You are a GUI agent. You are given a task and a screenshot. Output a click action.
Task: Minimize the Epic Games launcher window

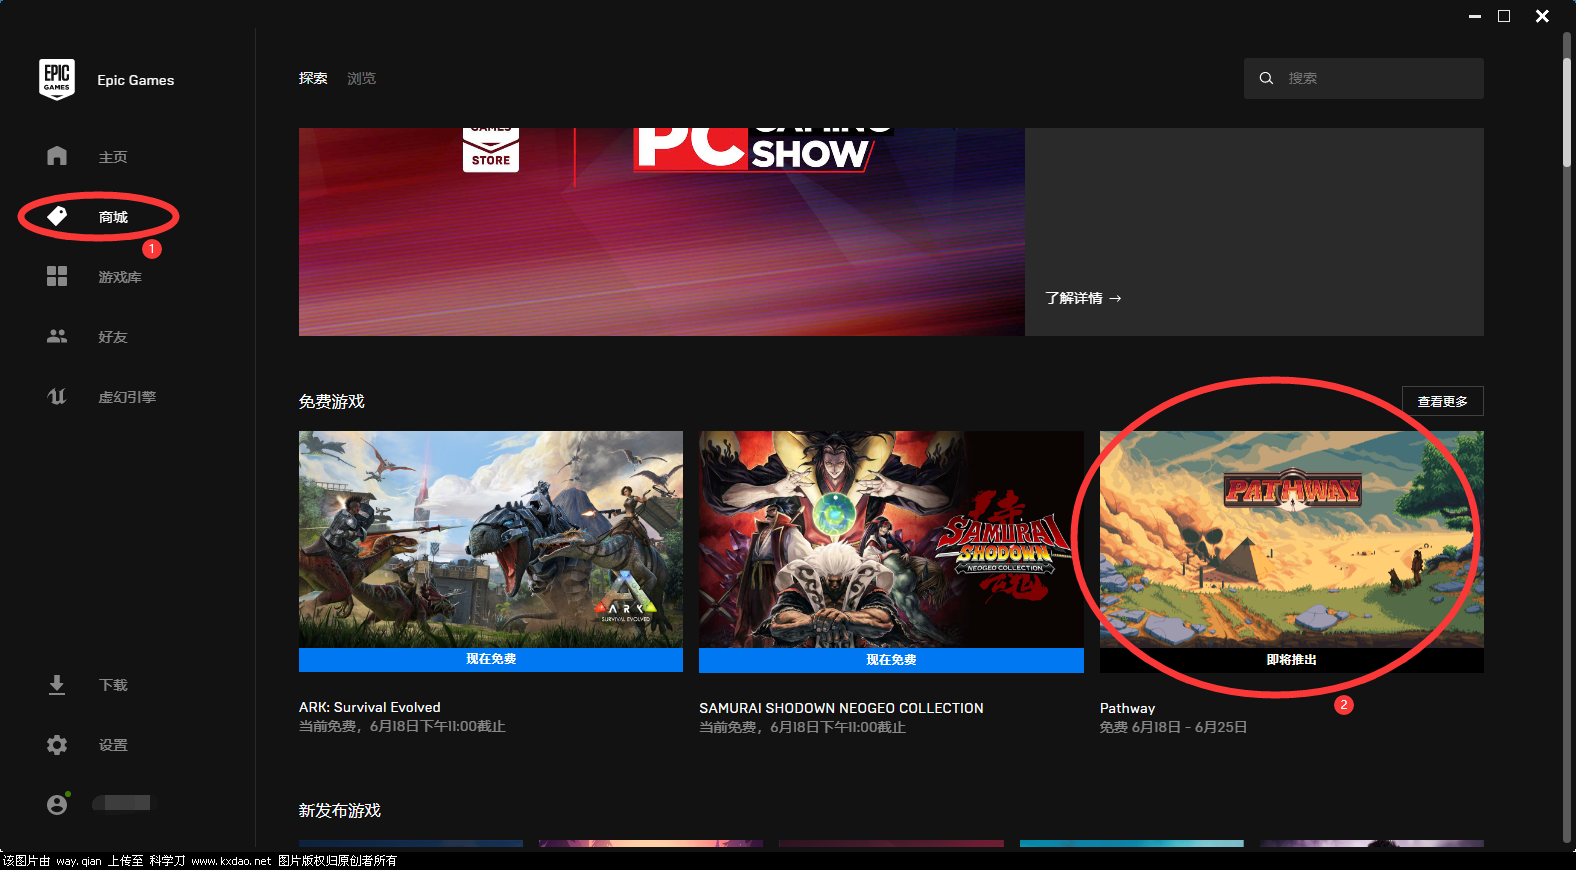[x=1474, y=16]
